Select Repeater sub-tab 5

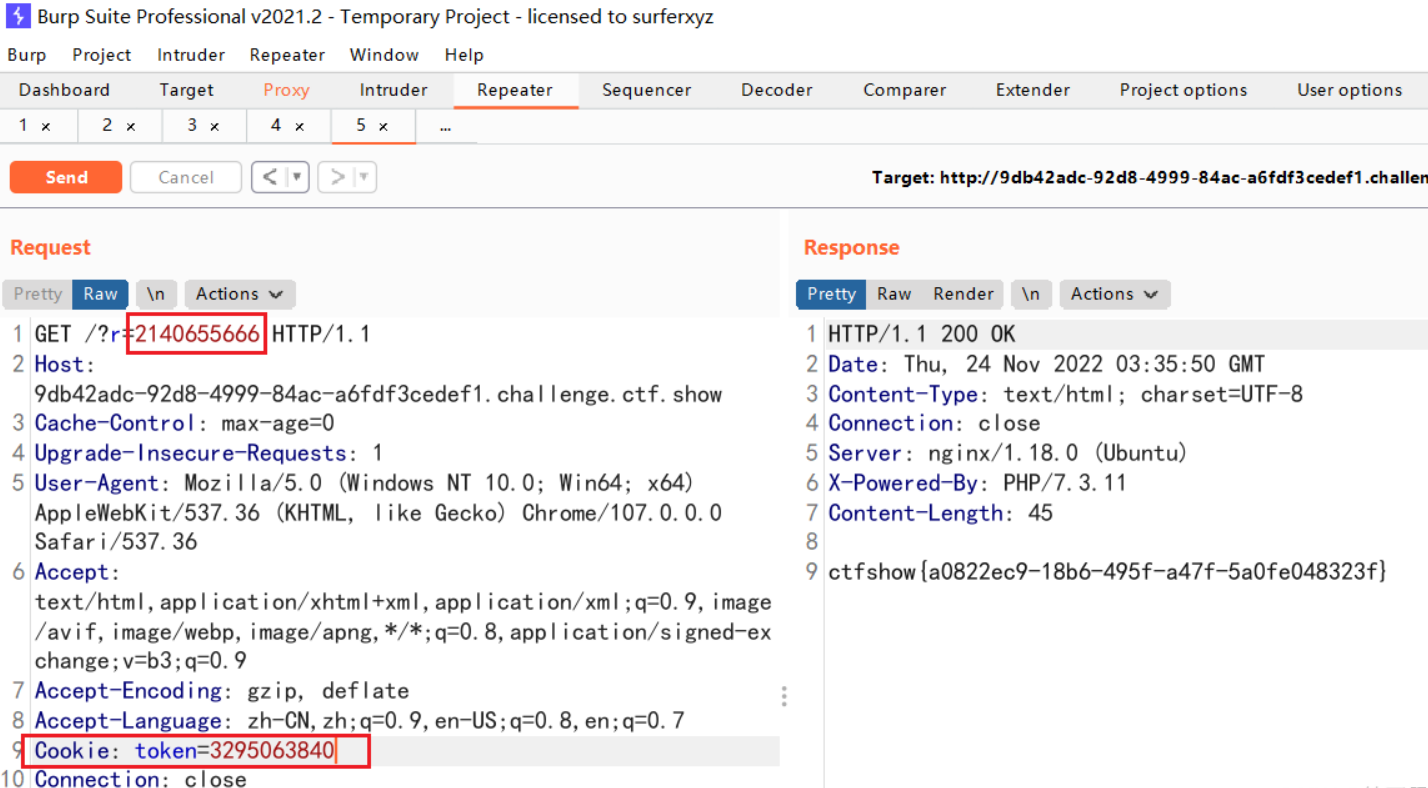361,126
